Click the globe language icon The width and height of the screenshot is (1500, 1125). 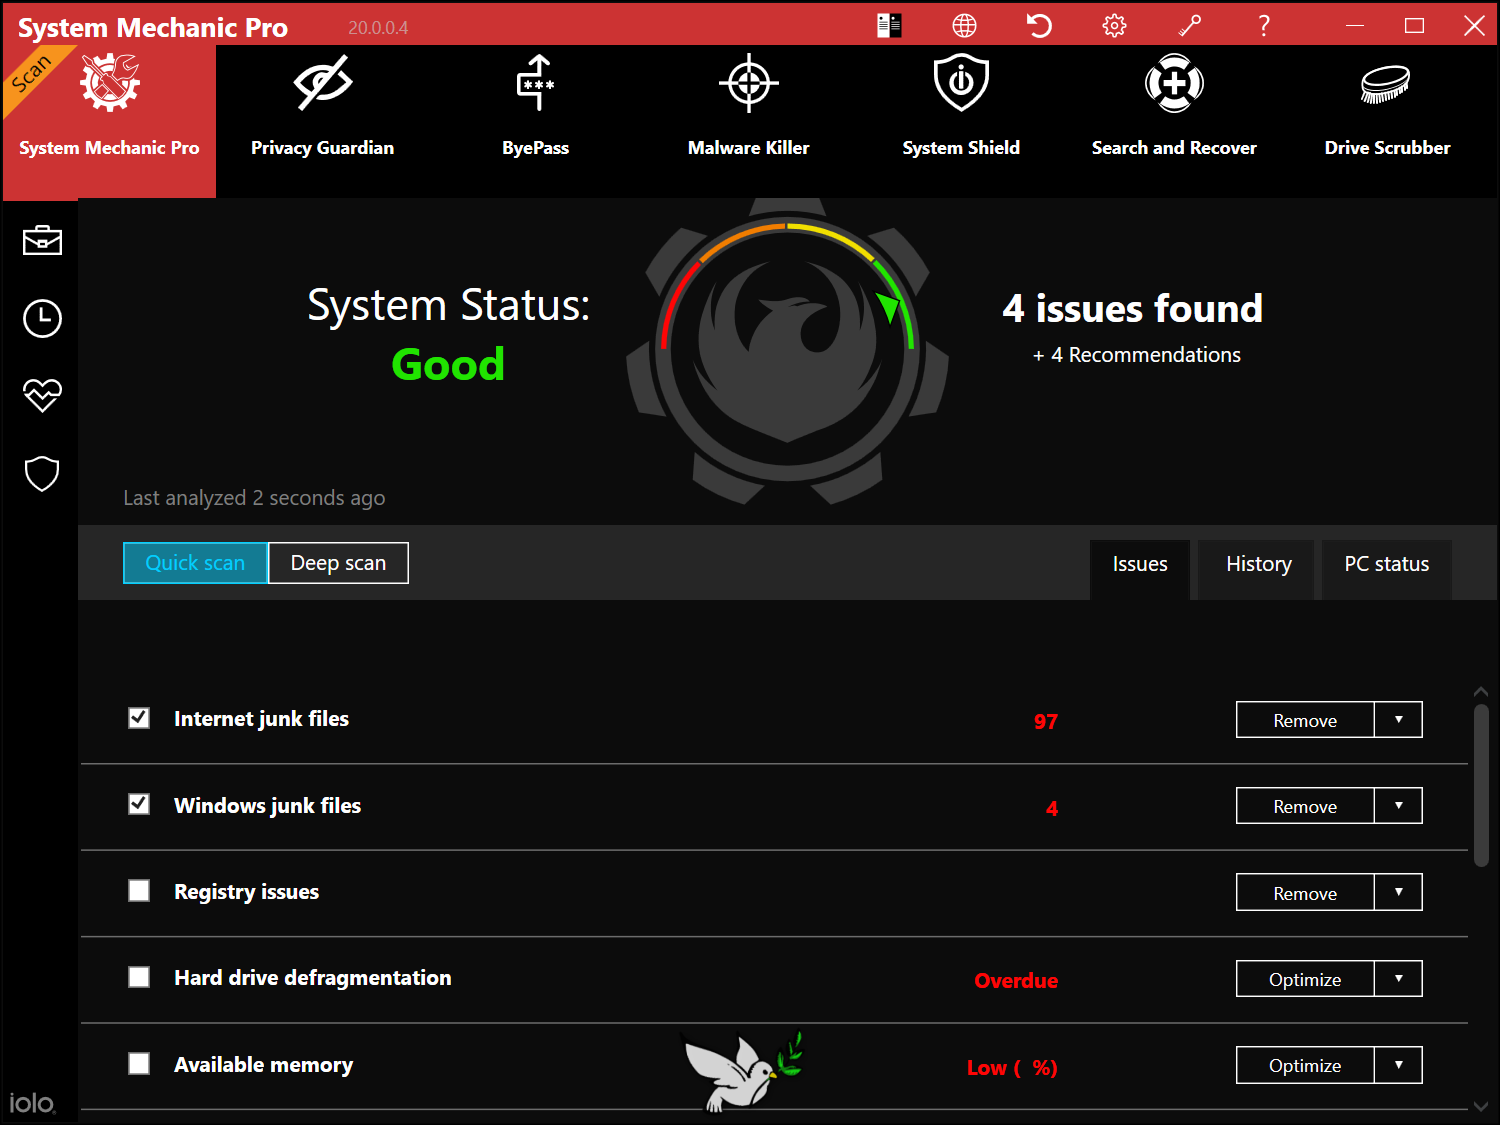(x=964, y=26)
